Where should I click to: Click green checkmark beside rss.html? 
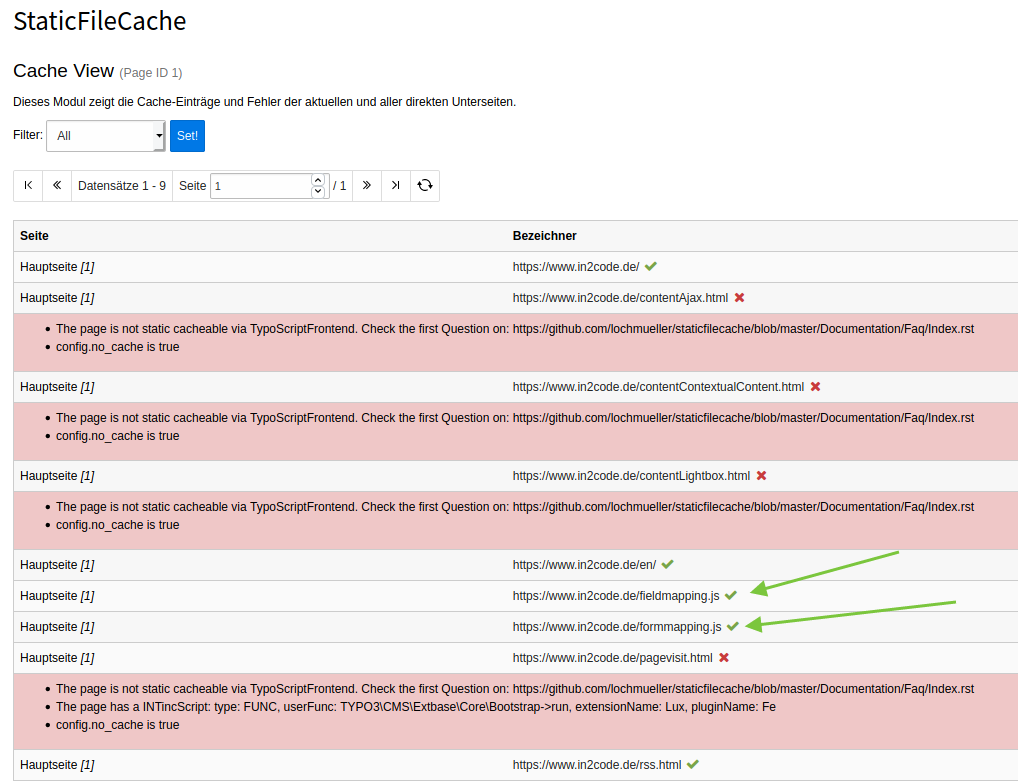tap(693, 764)
